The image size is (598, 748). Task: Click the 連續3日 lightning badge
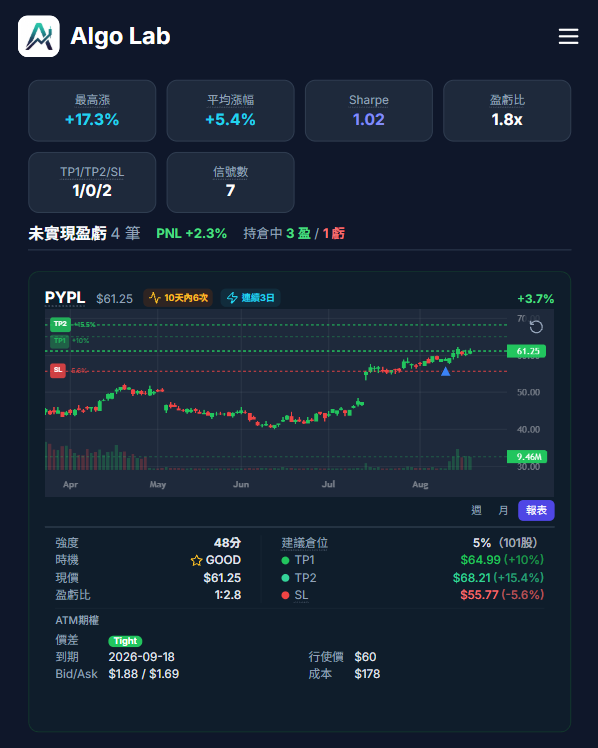[x=250, y=298]
